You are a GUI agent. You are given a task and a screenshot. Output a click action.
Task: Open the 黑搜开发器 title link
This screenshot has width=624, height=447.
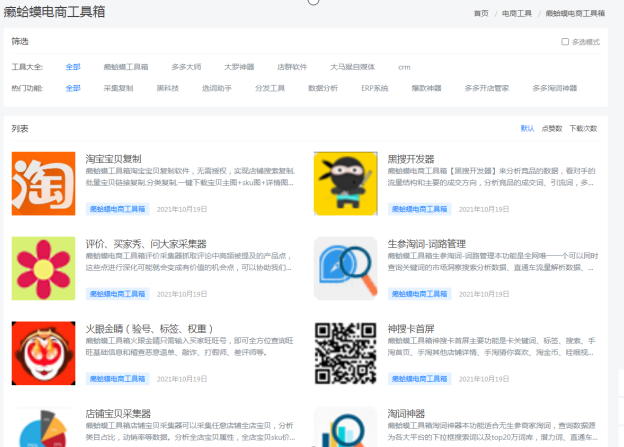pos(411,159)
